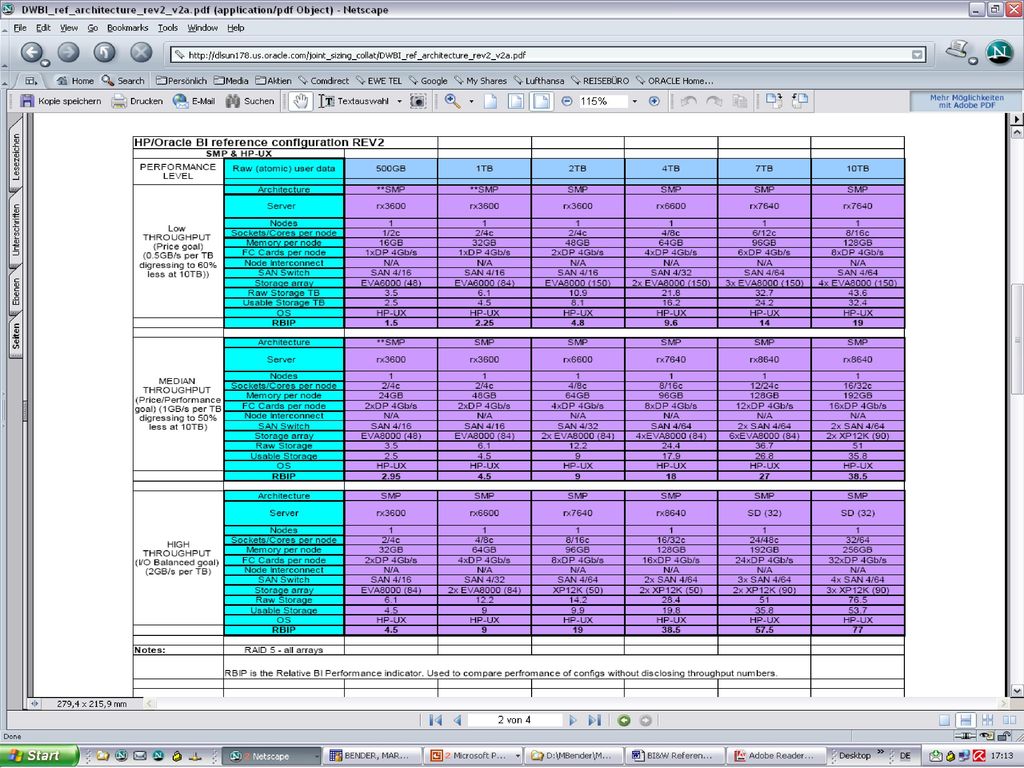Go to previous page arrow
The image size is (1024, 768).
point(457,720)
